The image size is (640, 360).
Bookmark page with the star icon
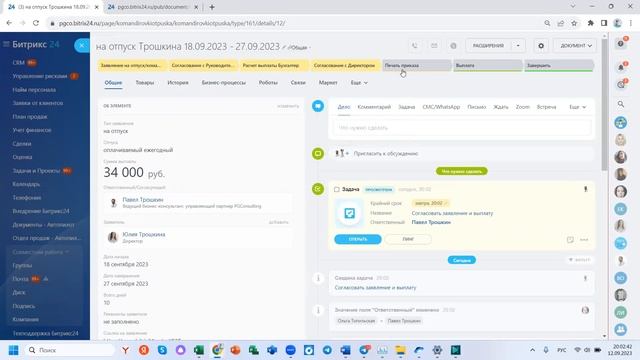tap(574, 23)
